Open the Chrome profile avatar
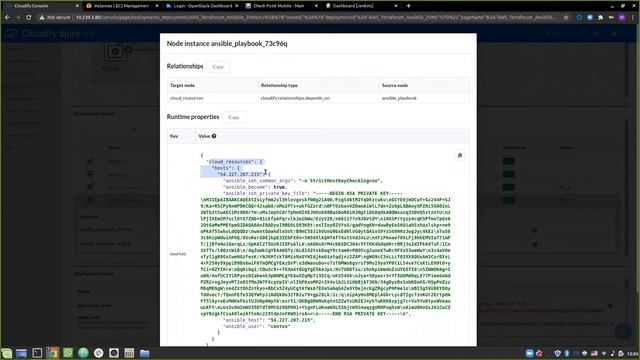640x360 pixels. pos(622,18)
